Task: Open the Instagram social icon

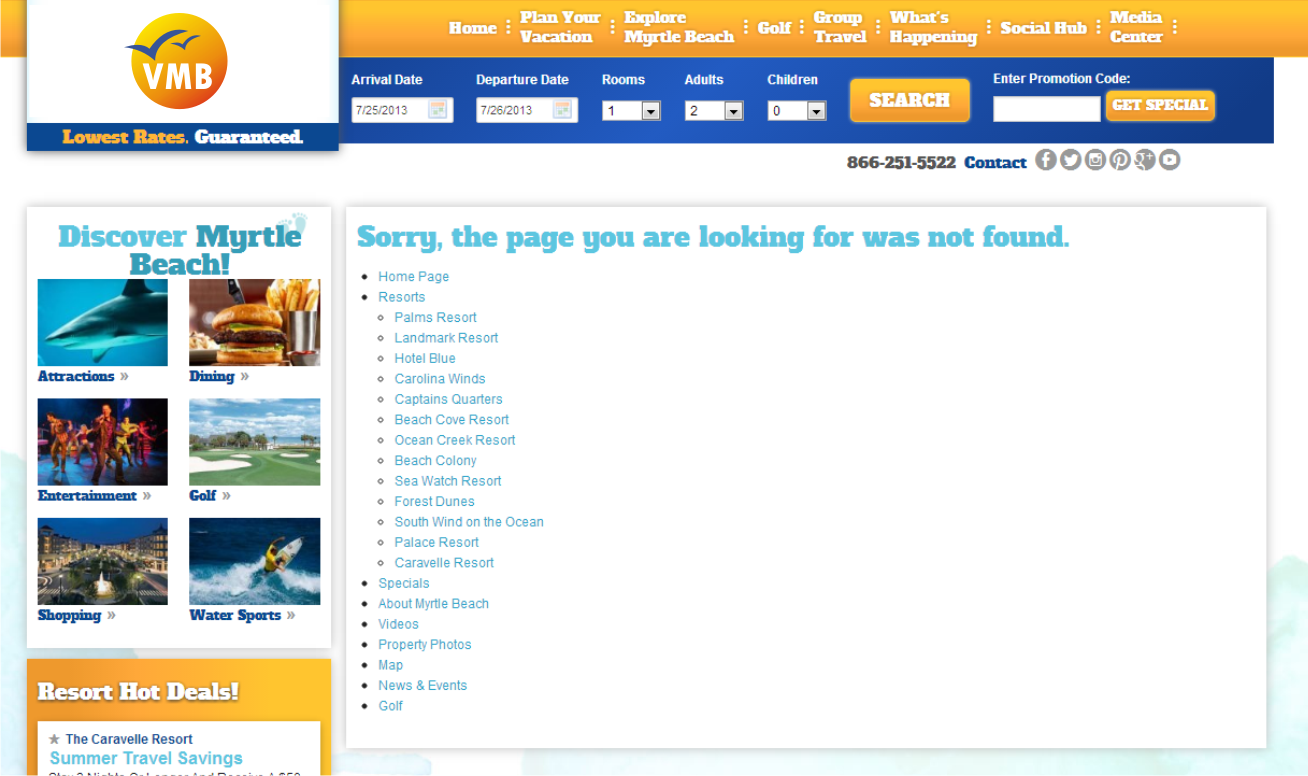Action: (1095, 160)
